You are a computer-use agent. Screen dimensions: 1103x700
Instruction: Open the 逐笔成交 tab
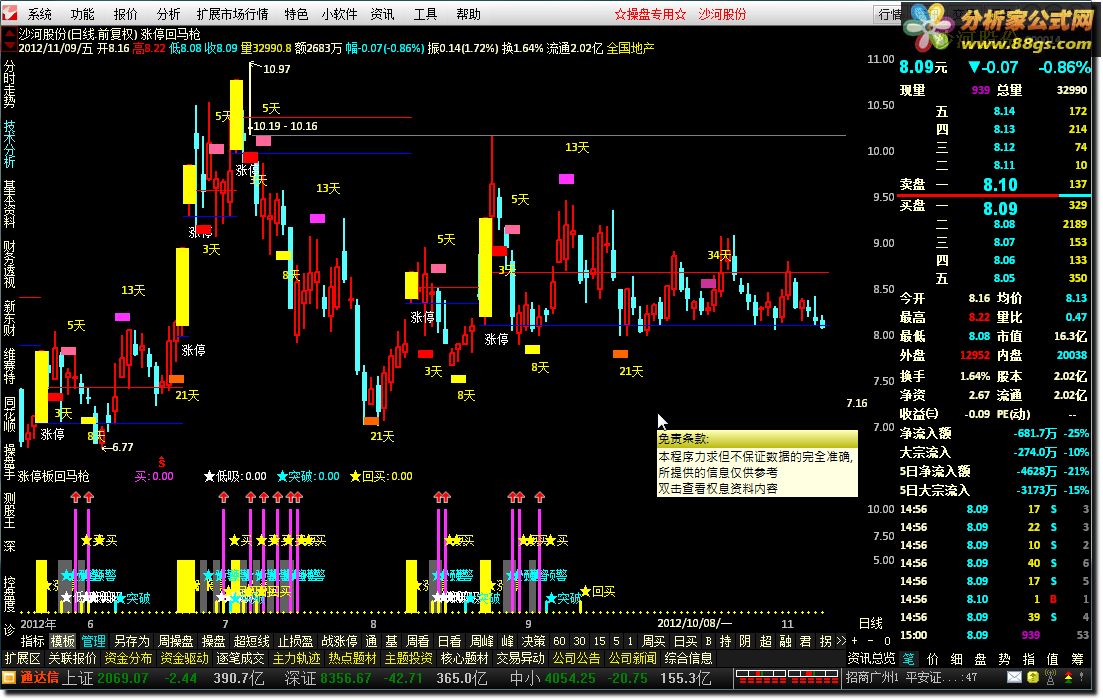(240, 658)
